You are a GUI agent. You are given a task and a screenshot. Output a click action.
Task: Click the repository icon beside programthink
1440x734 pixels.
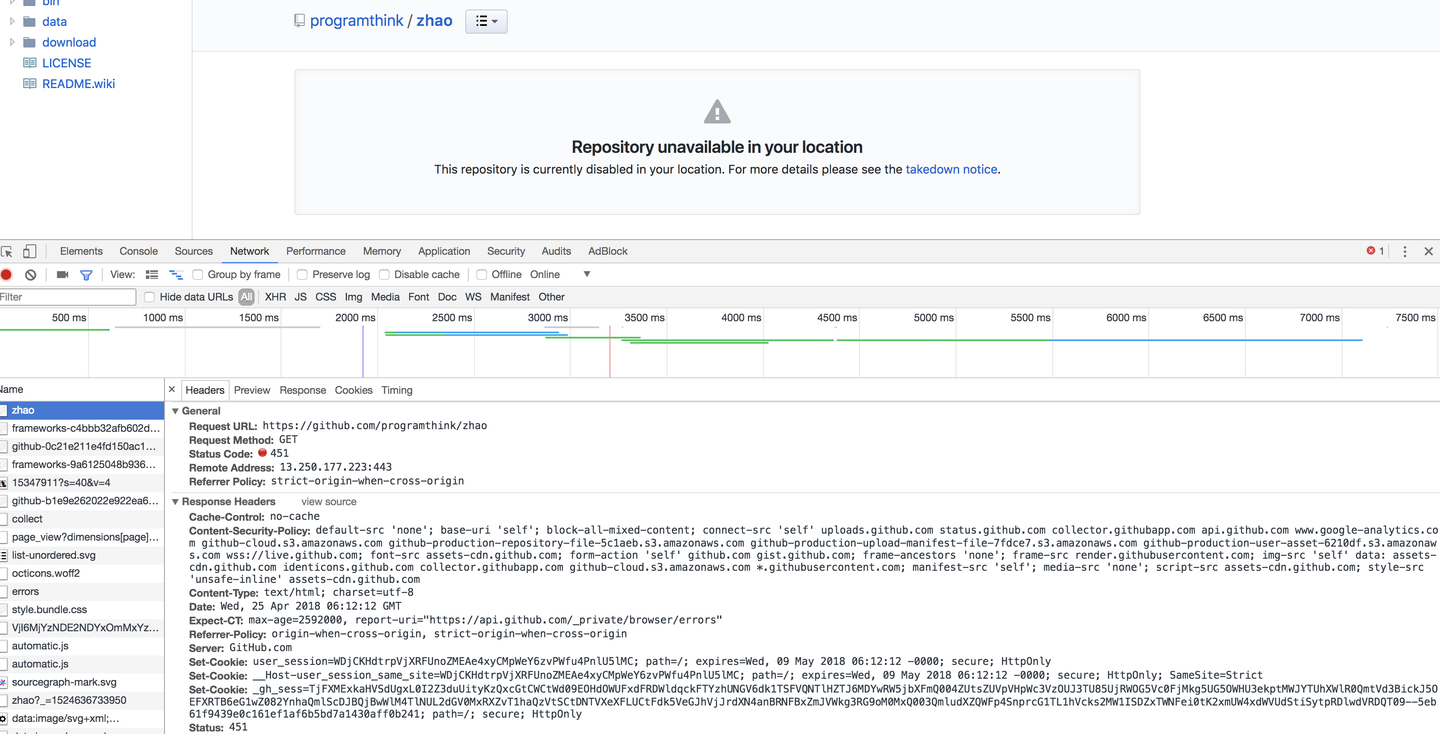coord(299,21)
